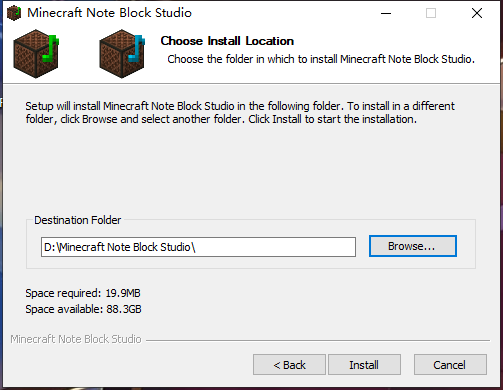Click the blue note block icon
The width and height of the screenshot is (503, 390).
(x=122, y=54)
